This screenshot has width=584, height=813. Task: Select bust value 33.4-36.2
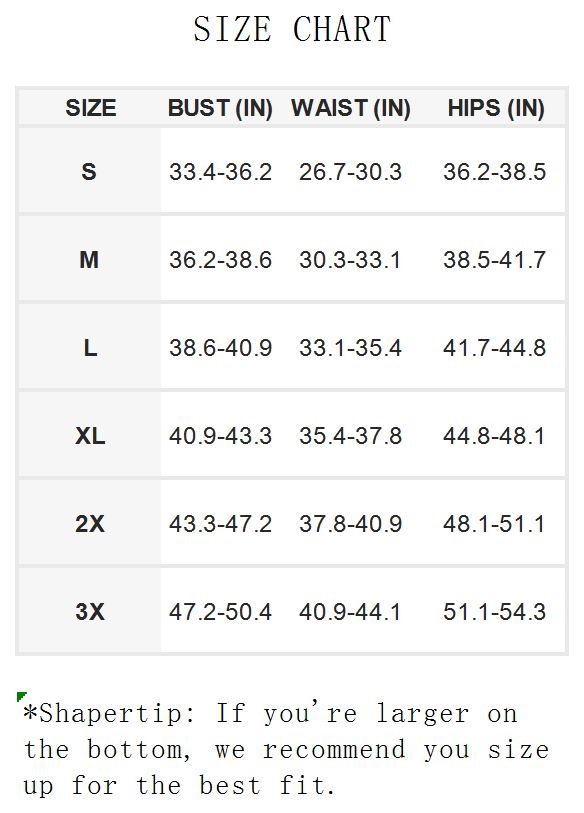coord(220,172)
